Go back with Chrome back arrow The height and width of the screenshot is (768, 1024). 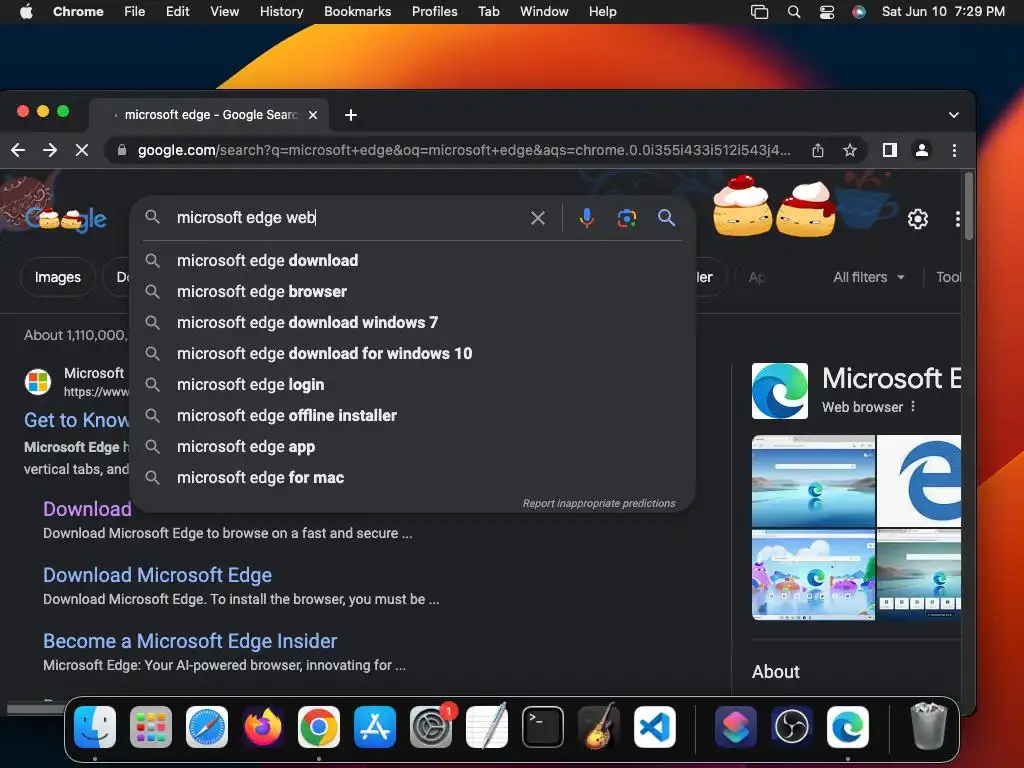point(18,150)
